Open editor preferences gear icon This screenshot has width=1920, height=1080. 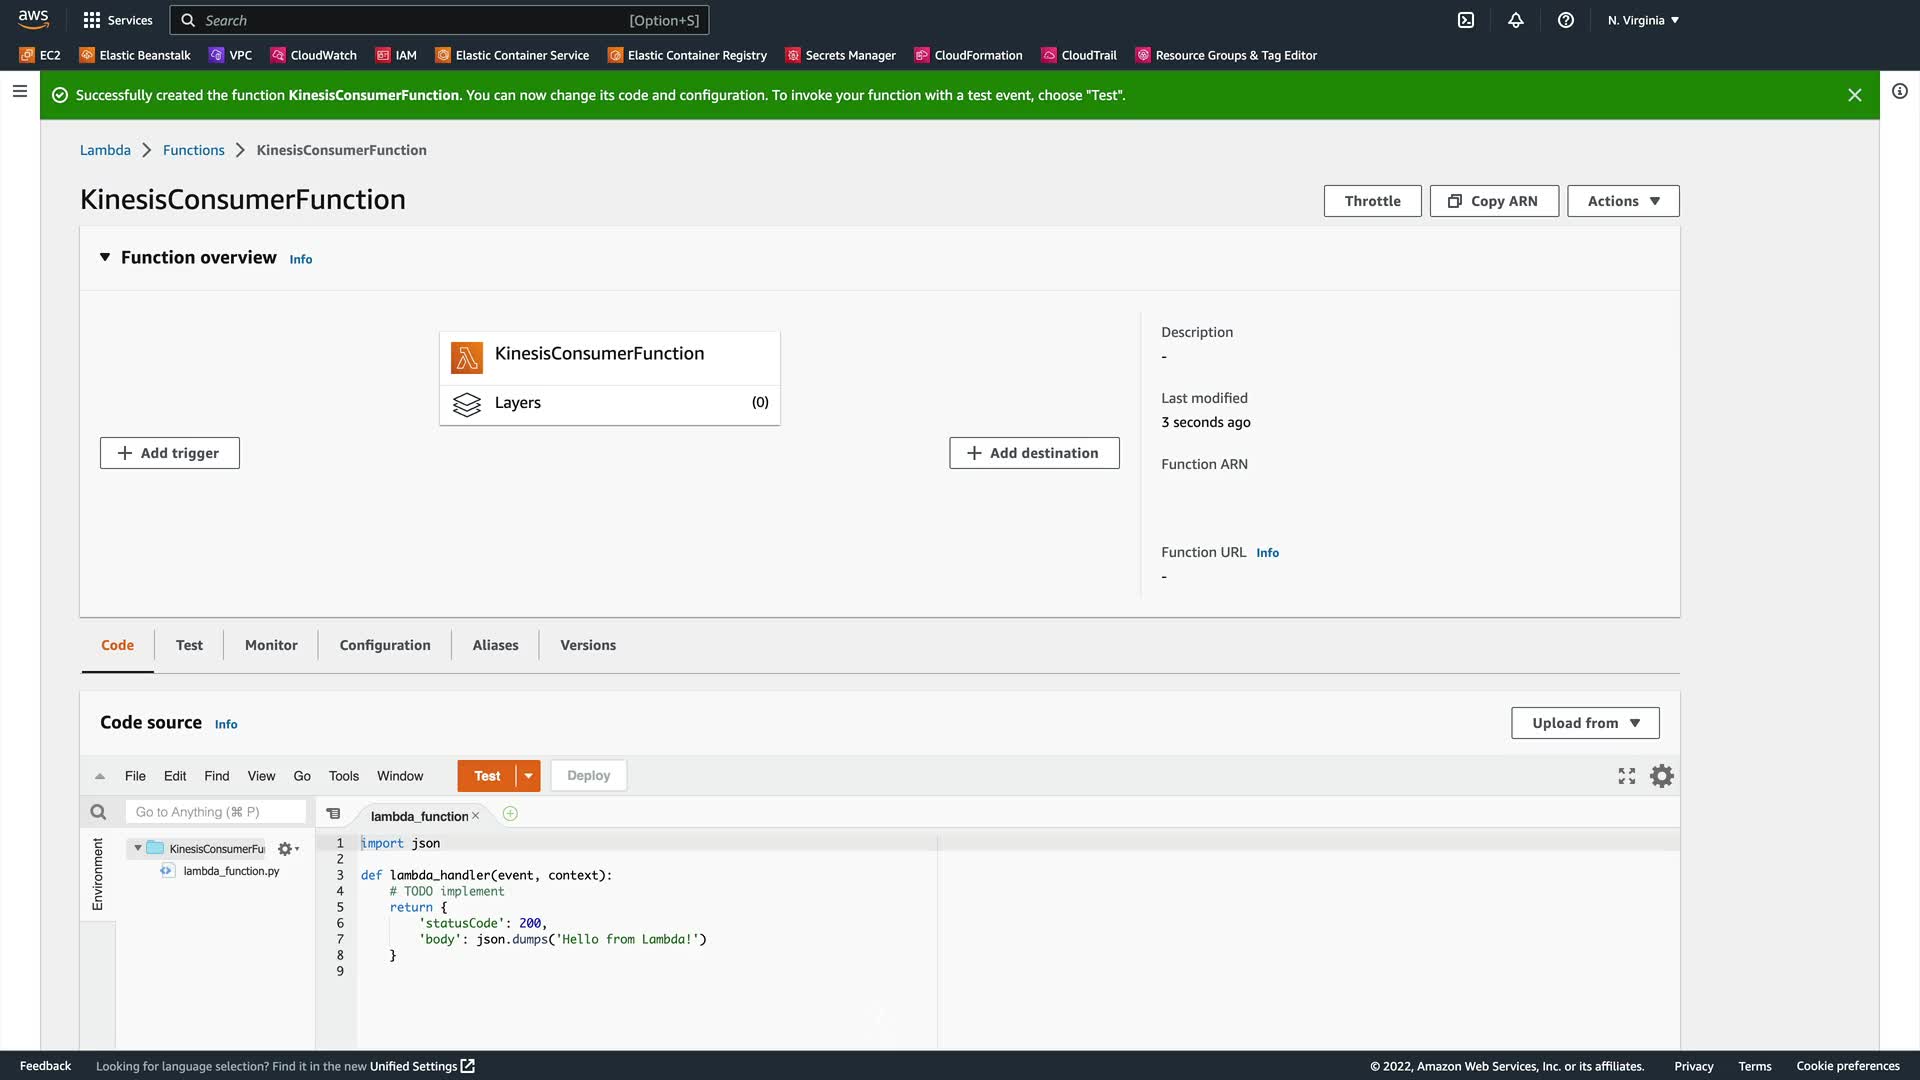[x=1662, y=776]
